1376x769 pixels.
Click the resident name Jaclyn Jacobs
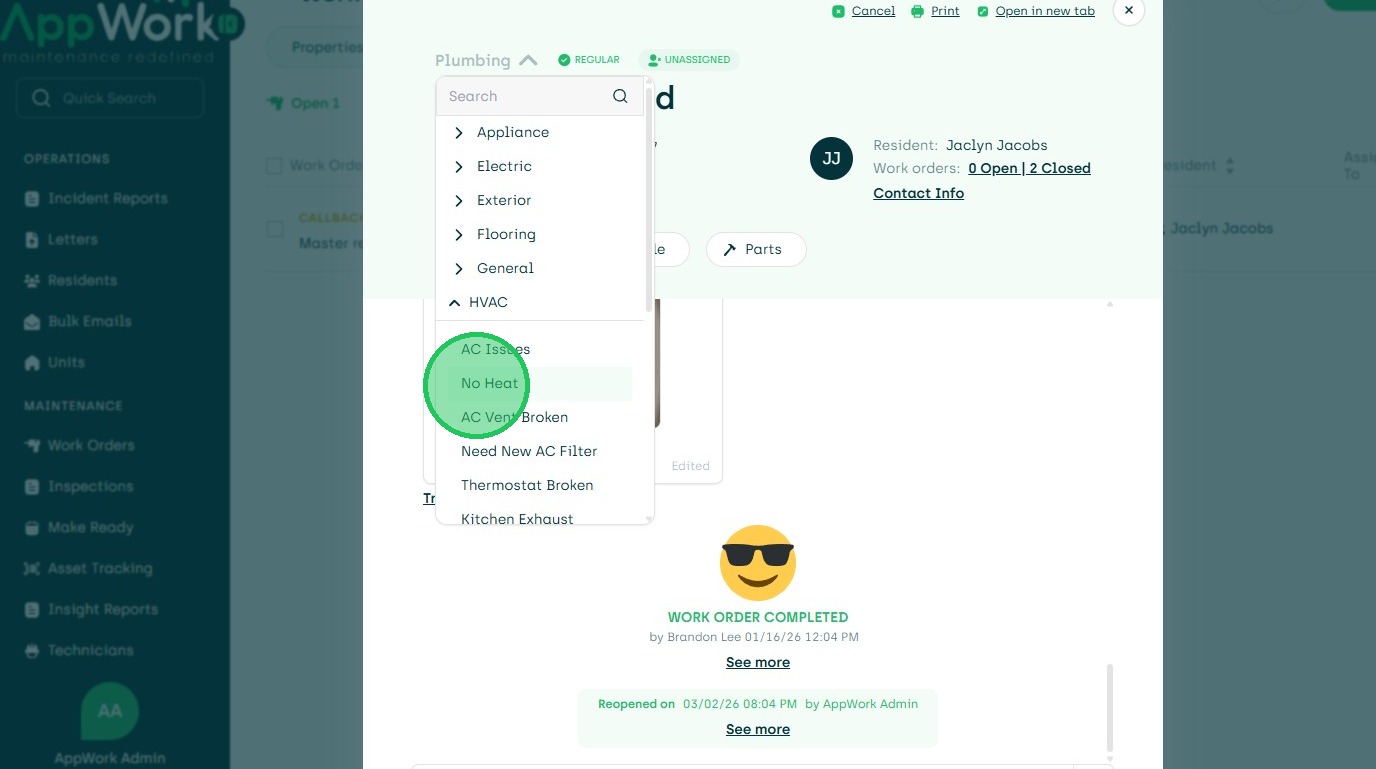click(997, 146)
